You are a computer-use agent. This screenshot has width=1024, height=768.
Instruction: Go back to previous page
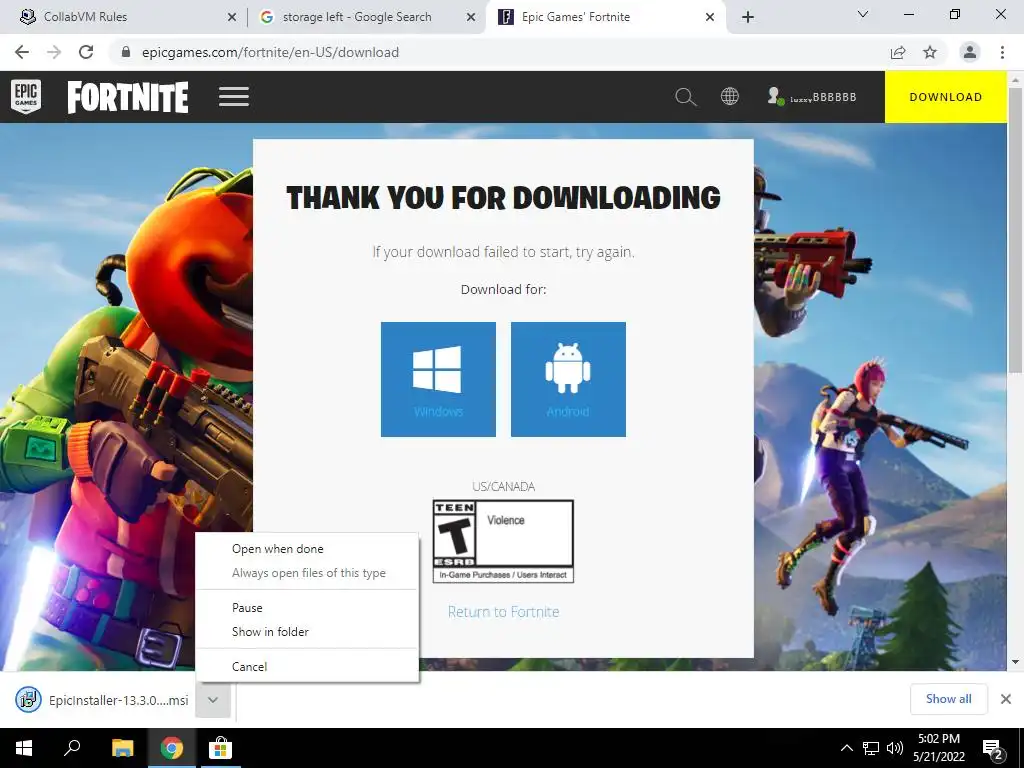(x=22, y=52)
